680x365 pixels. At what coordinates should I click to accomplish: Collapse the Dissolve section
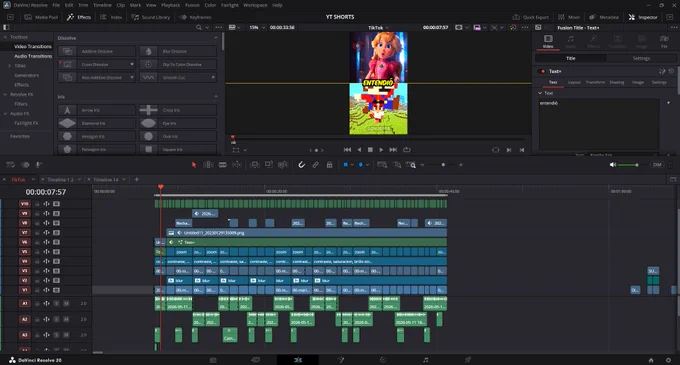[216, 38]
